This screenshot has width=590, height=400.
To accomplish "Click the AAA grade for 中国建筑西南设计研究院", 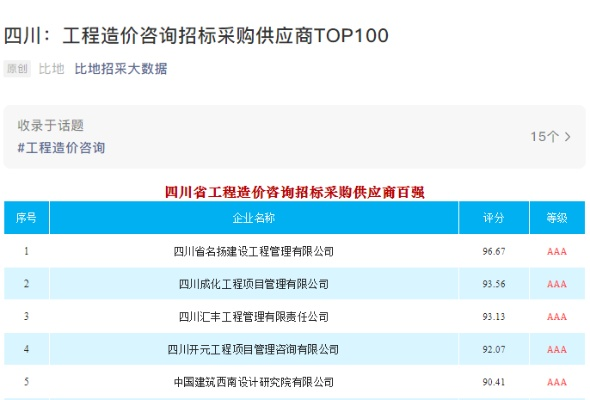I will click(557, 382).
